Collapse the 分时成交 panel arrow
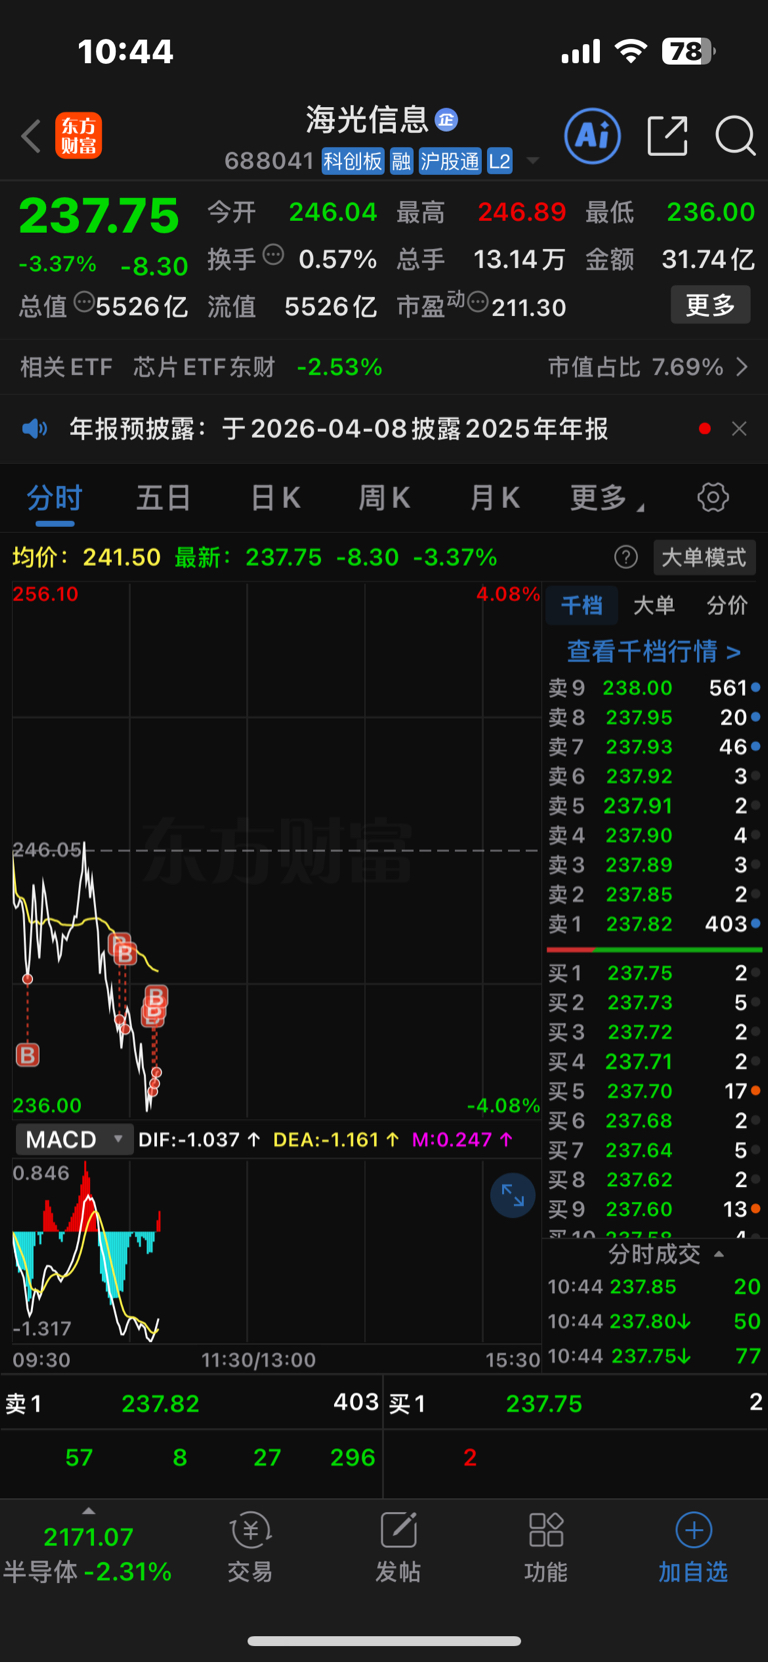 click(x=719, y=1254)
